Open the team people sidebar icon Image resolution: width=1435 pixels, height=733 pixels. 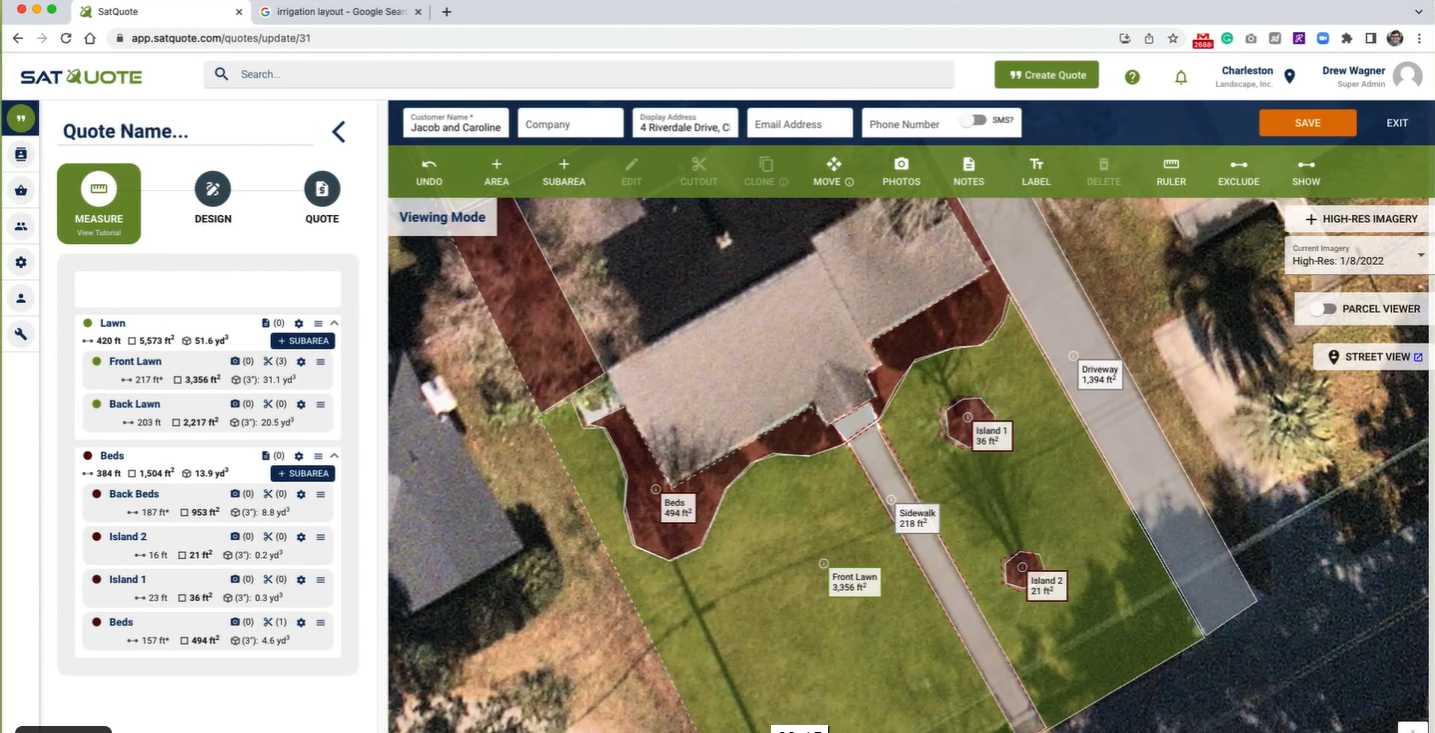20,226
